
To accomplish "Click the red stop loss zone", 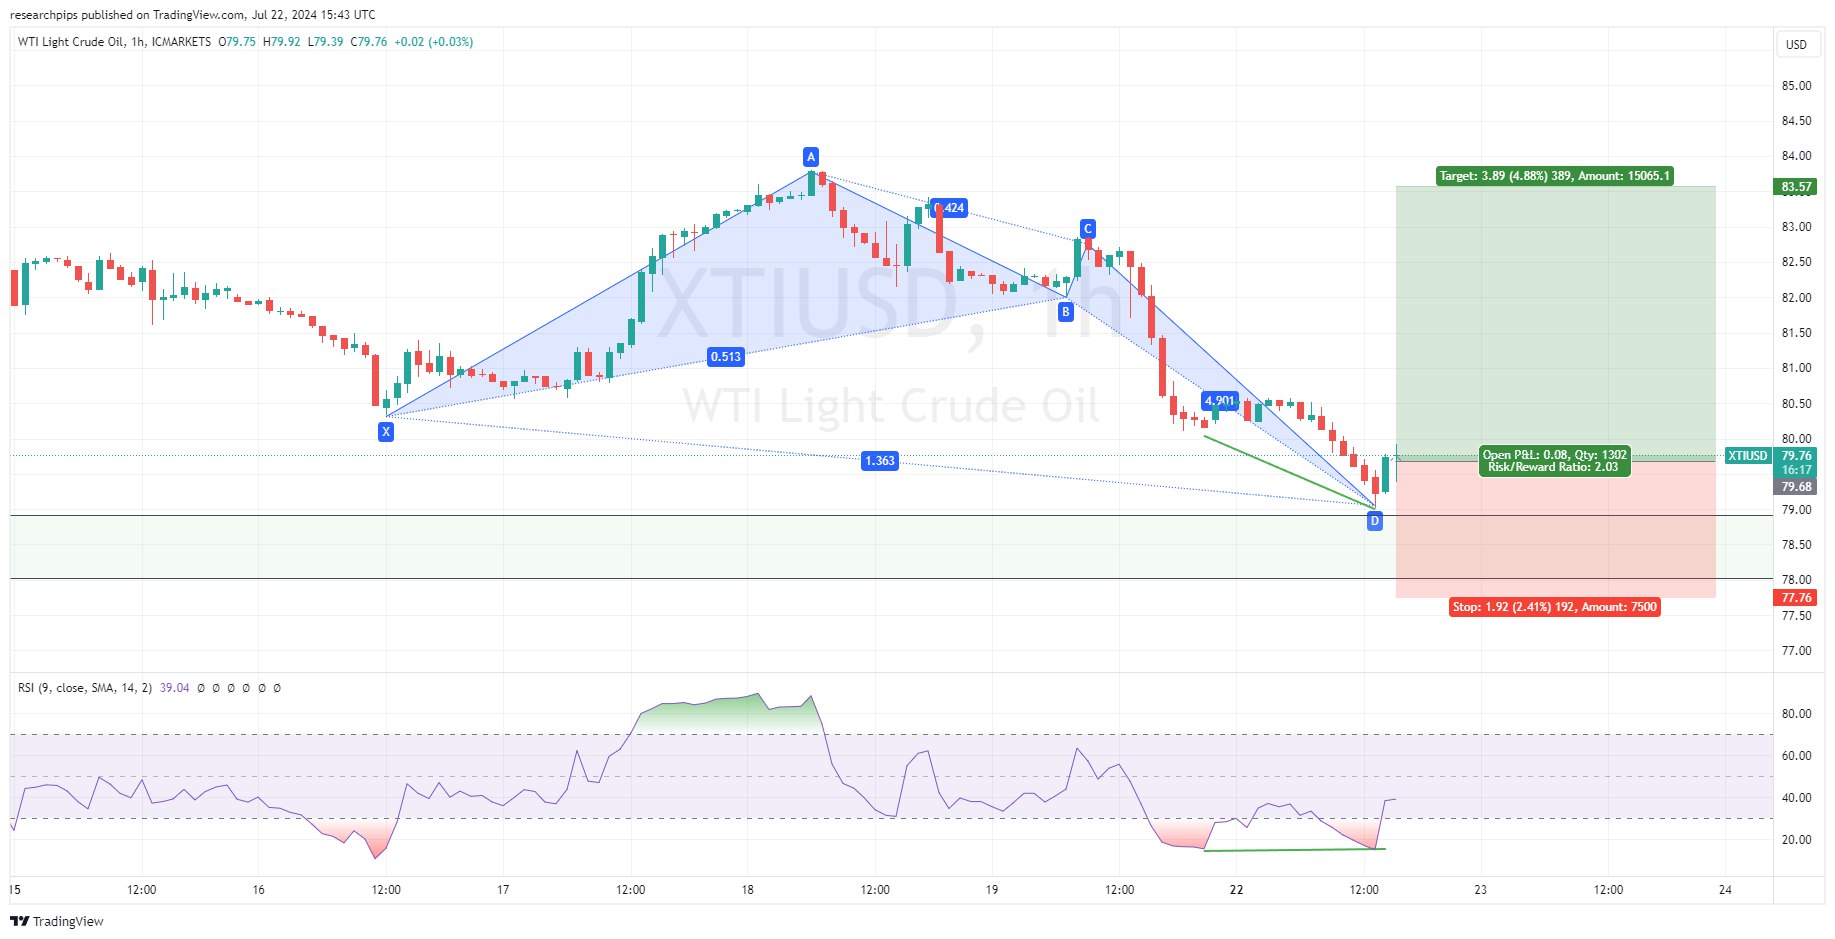I will 1556,529.
